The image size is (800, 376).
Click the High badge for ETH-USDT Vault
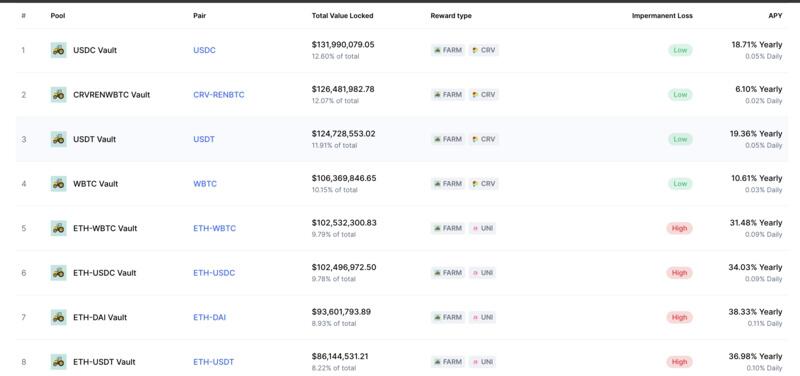pos(680,362)
